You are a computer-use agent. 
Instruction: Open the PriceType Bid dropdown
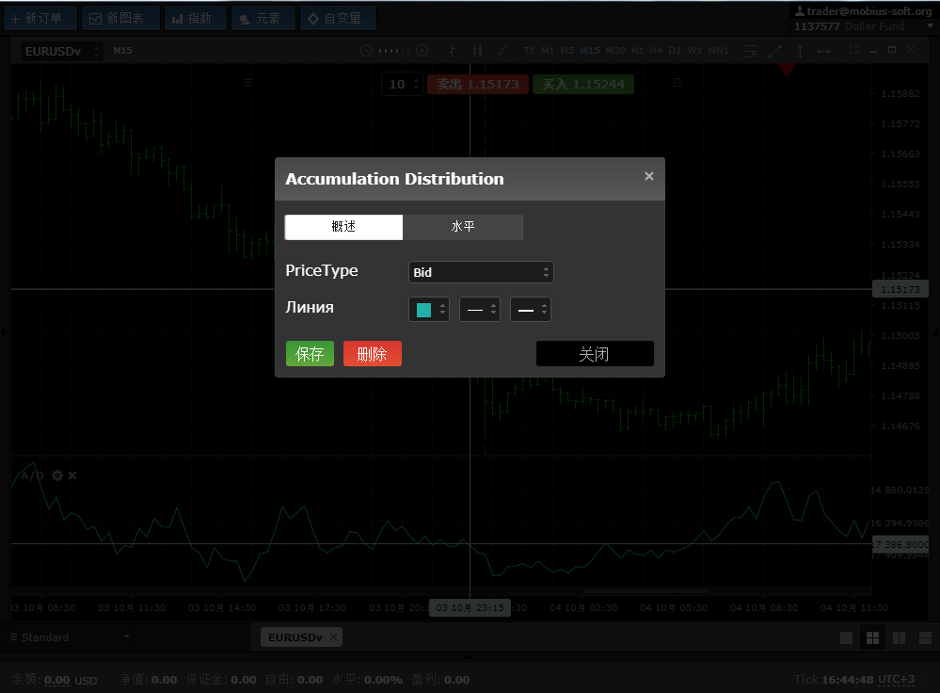click(x=480, y=272)
